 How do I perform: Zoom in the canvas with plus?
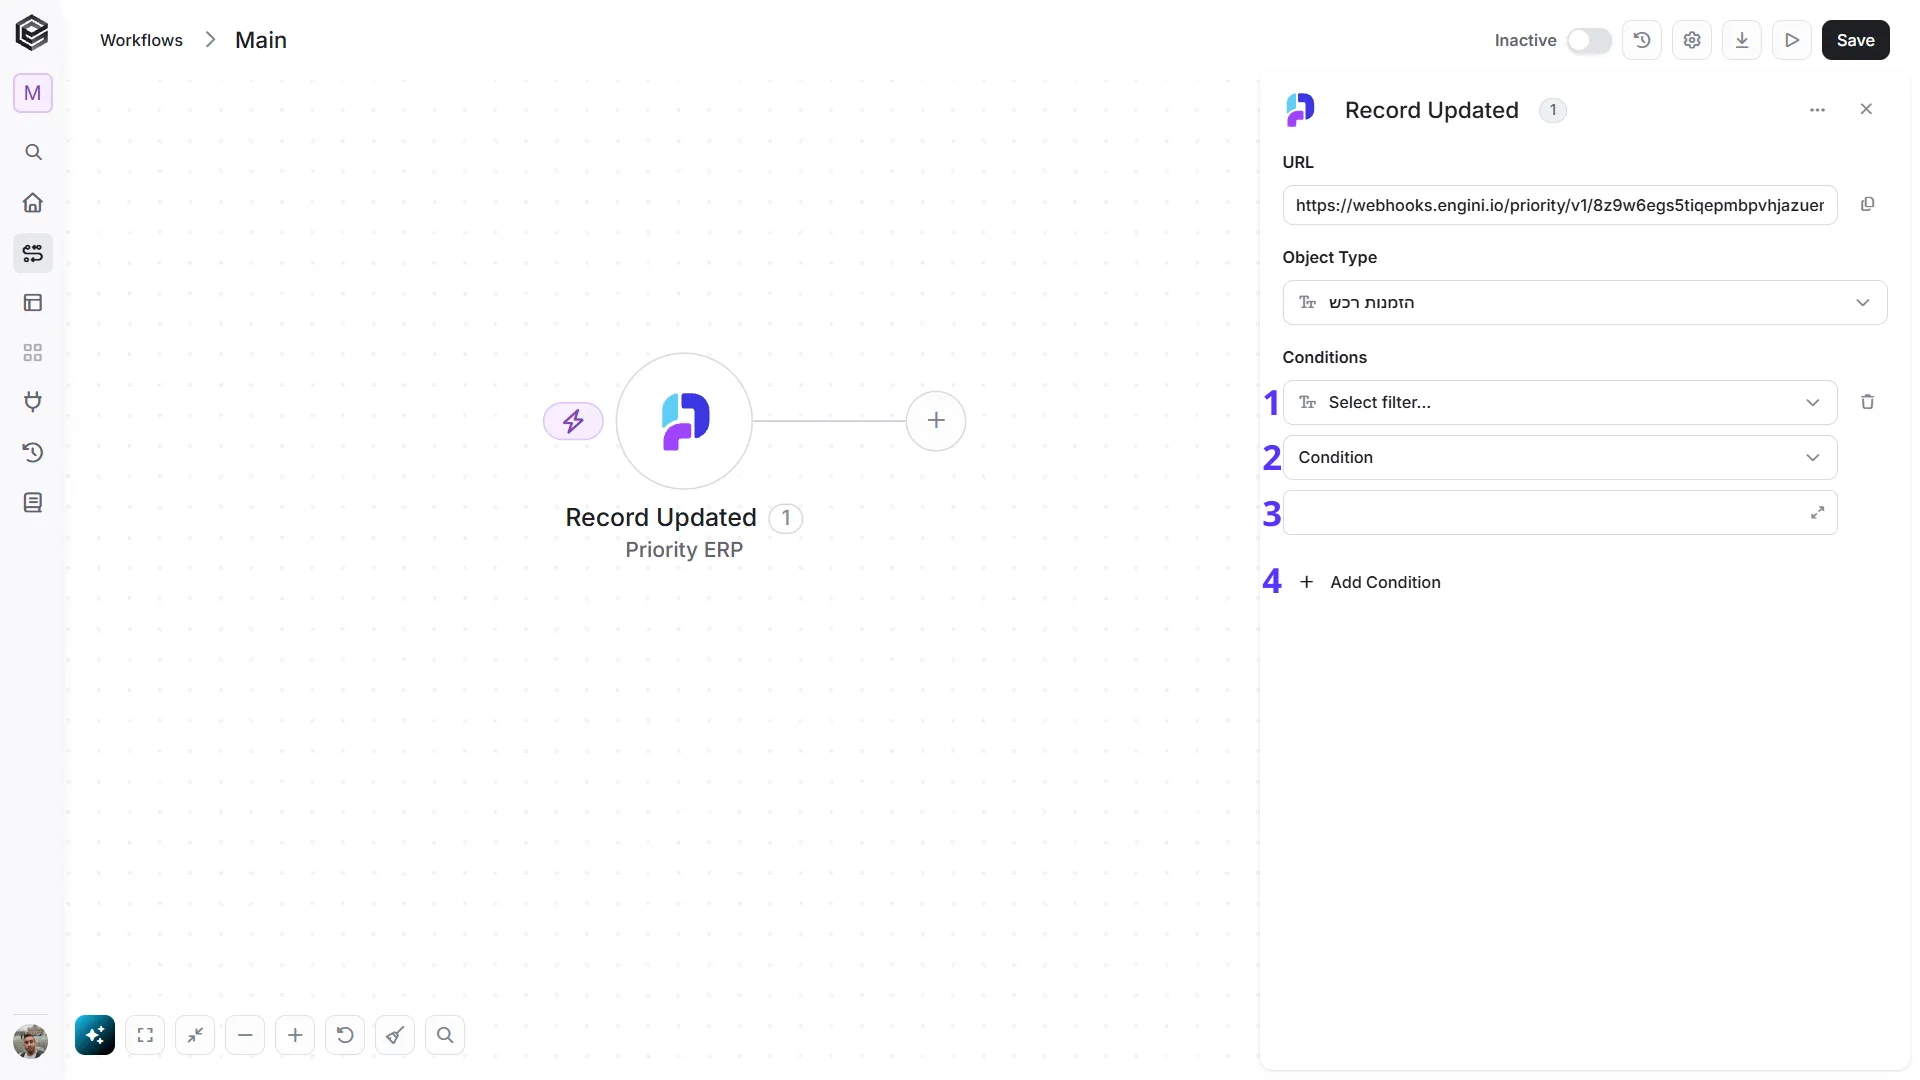pos(295,1035)
